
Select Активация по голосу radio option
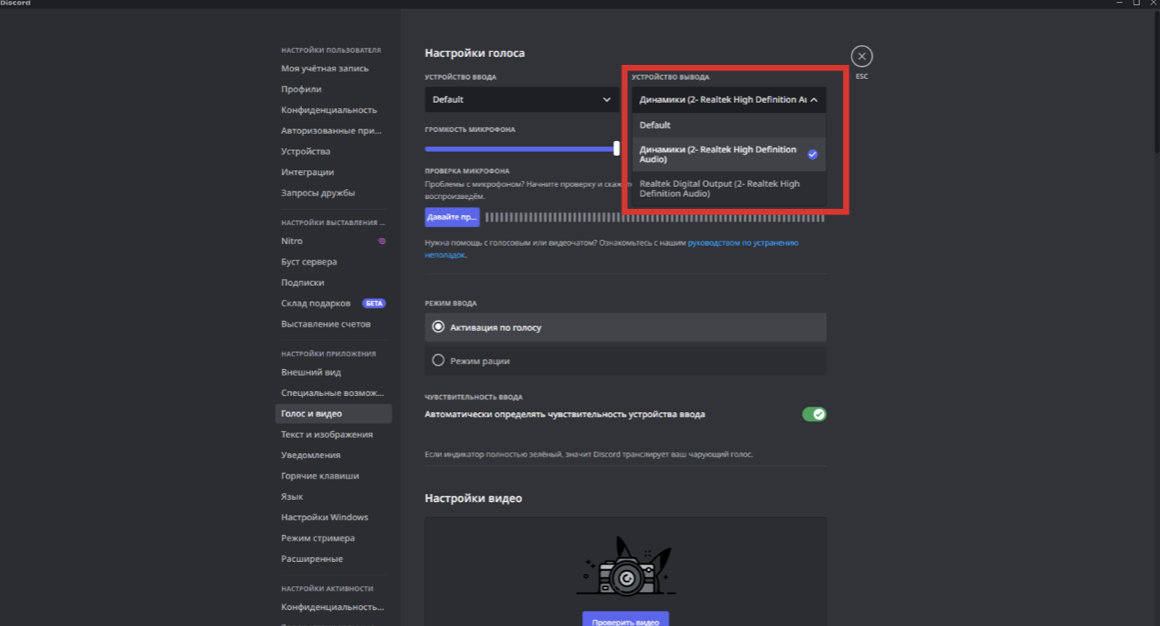625,327
